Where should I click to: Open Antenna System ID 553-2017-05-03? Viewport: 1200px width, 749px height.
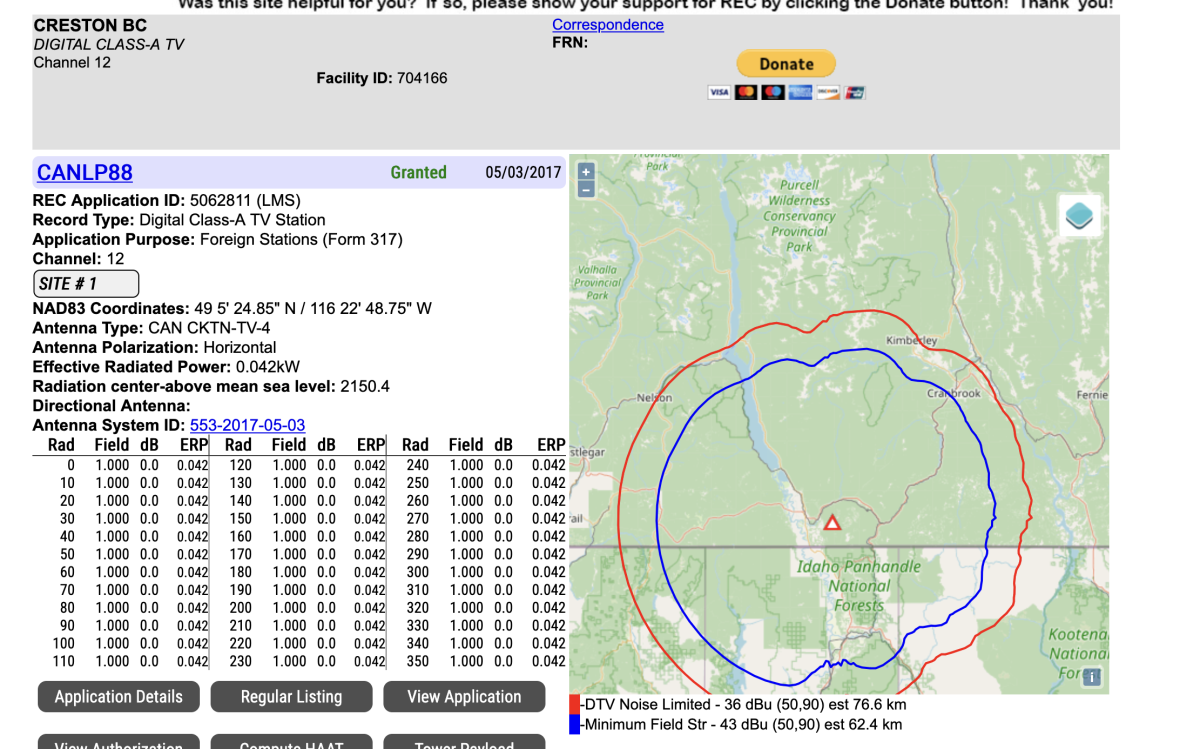tap(247, 425)
